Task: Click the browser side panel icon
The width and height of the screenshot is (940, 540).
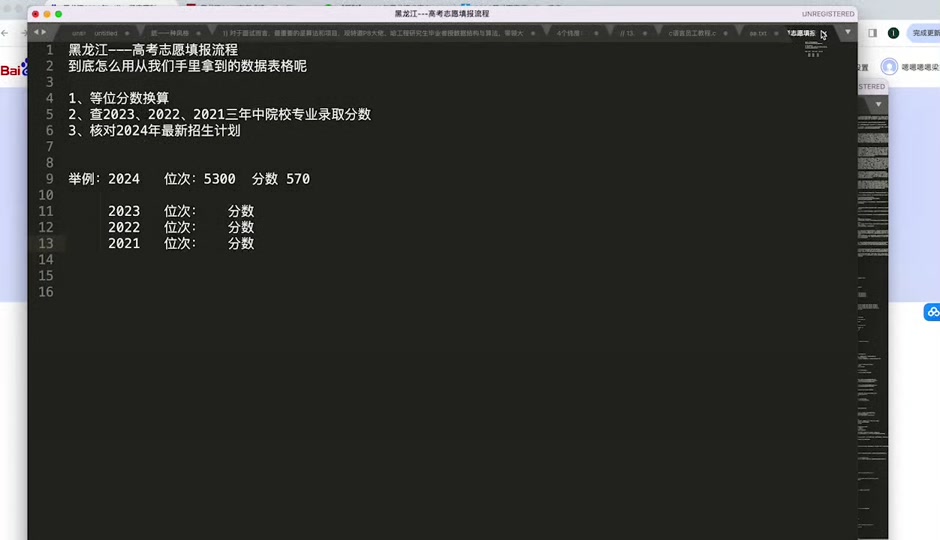Action: pos(872,33)
